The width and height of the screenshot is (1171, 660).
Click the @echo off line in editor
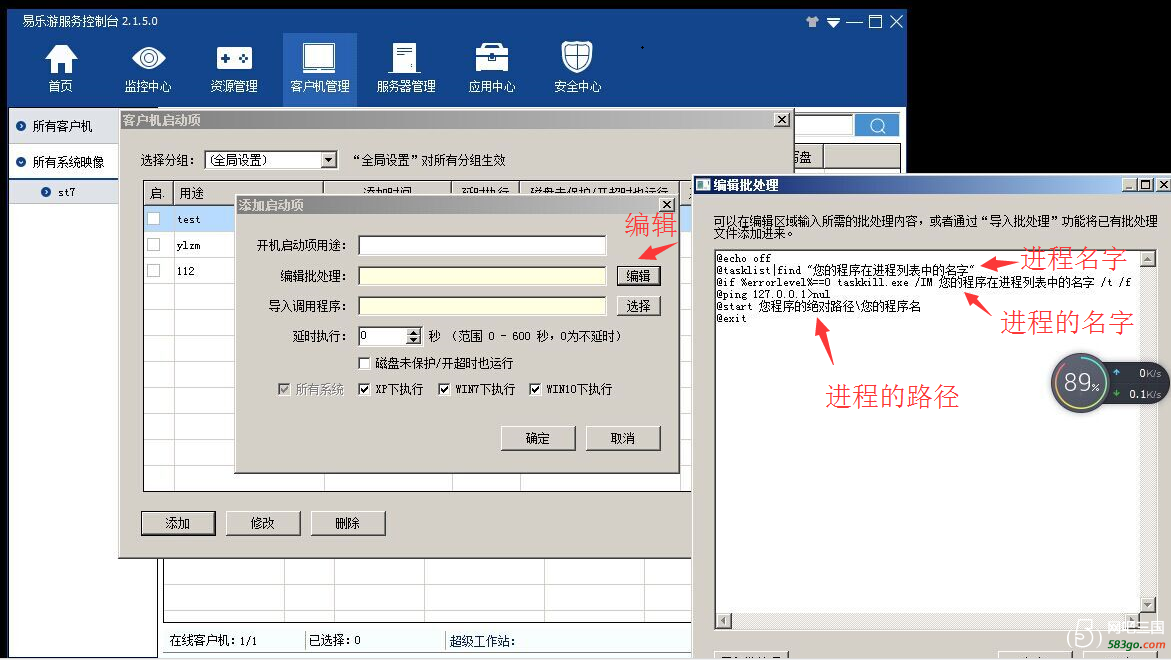click(x=744, y=258)
